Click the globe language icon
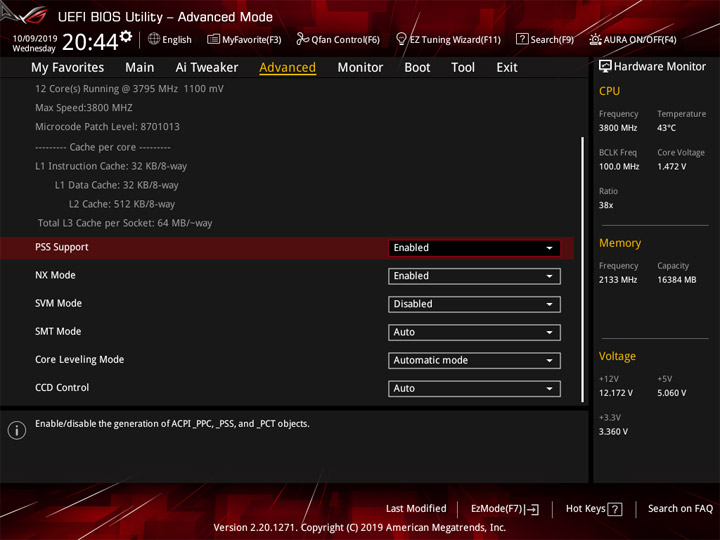 point(154,39)
